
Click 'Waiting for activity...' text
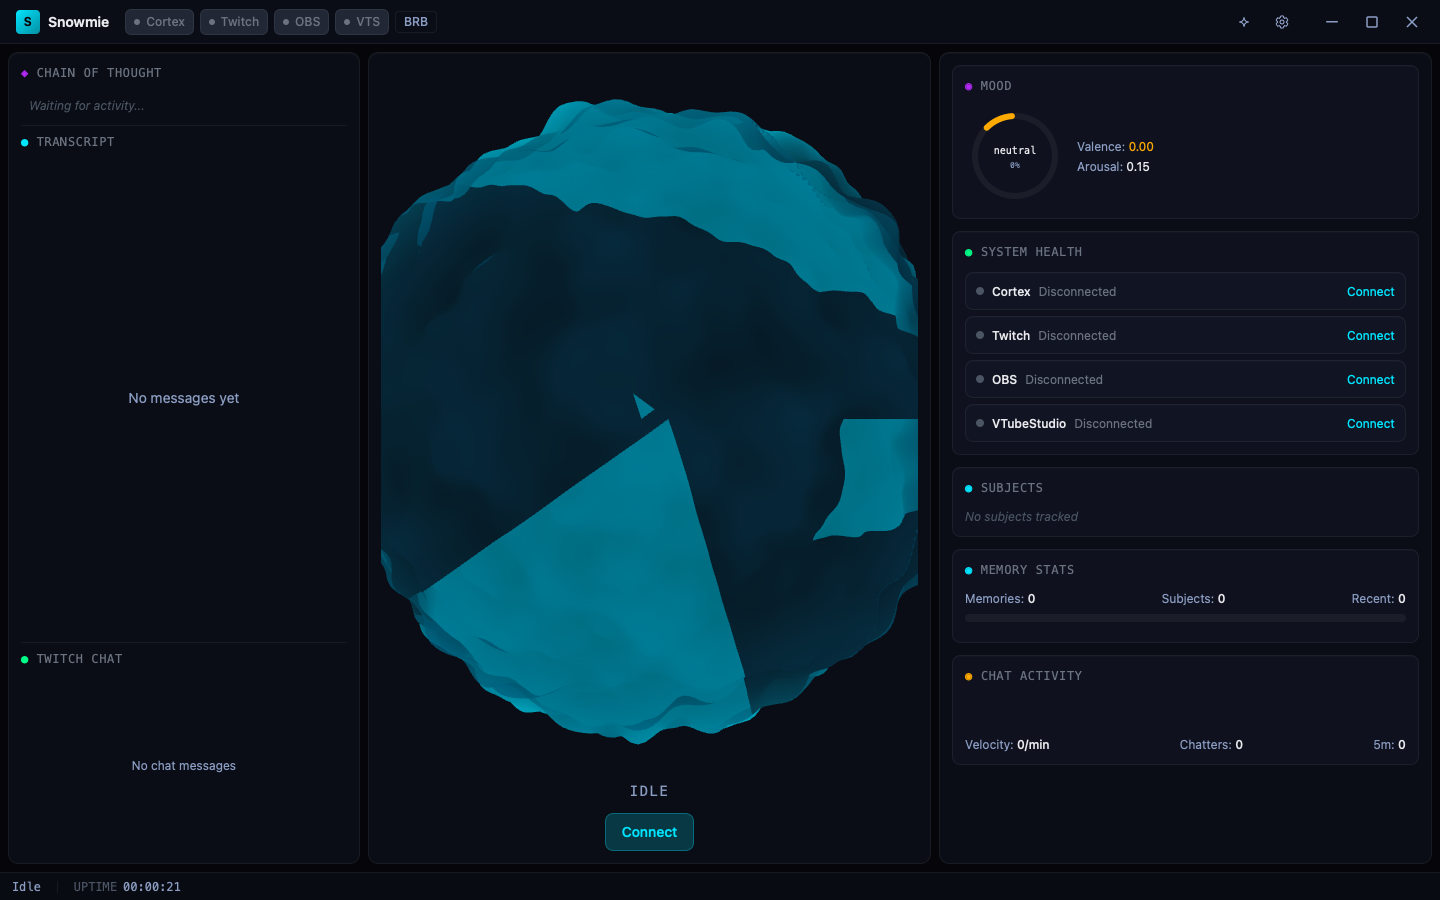pos(86,106)
